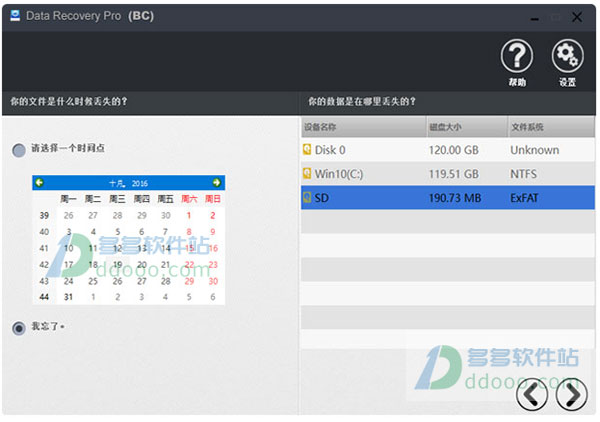This screenshot has height=422, width=600.
Task: Click the Win10(C:) drive icon
Action: 307,173
